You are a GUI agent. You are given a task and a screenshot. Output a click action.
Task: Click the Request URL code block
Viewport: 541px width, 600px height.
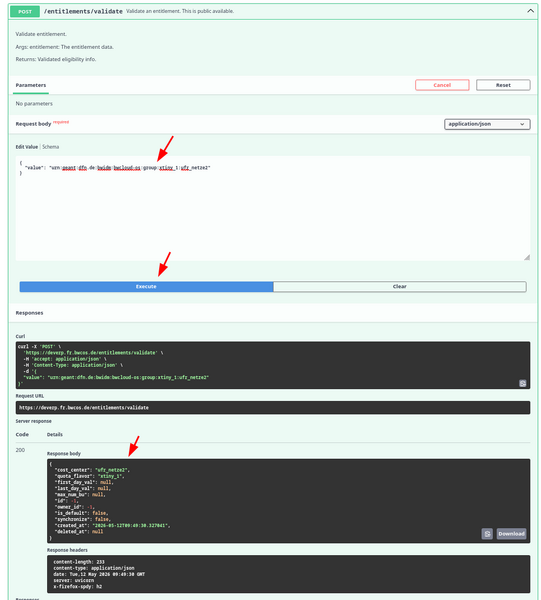pyautogui.click(x=273, y=408)
